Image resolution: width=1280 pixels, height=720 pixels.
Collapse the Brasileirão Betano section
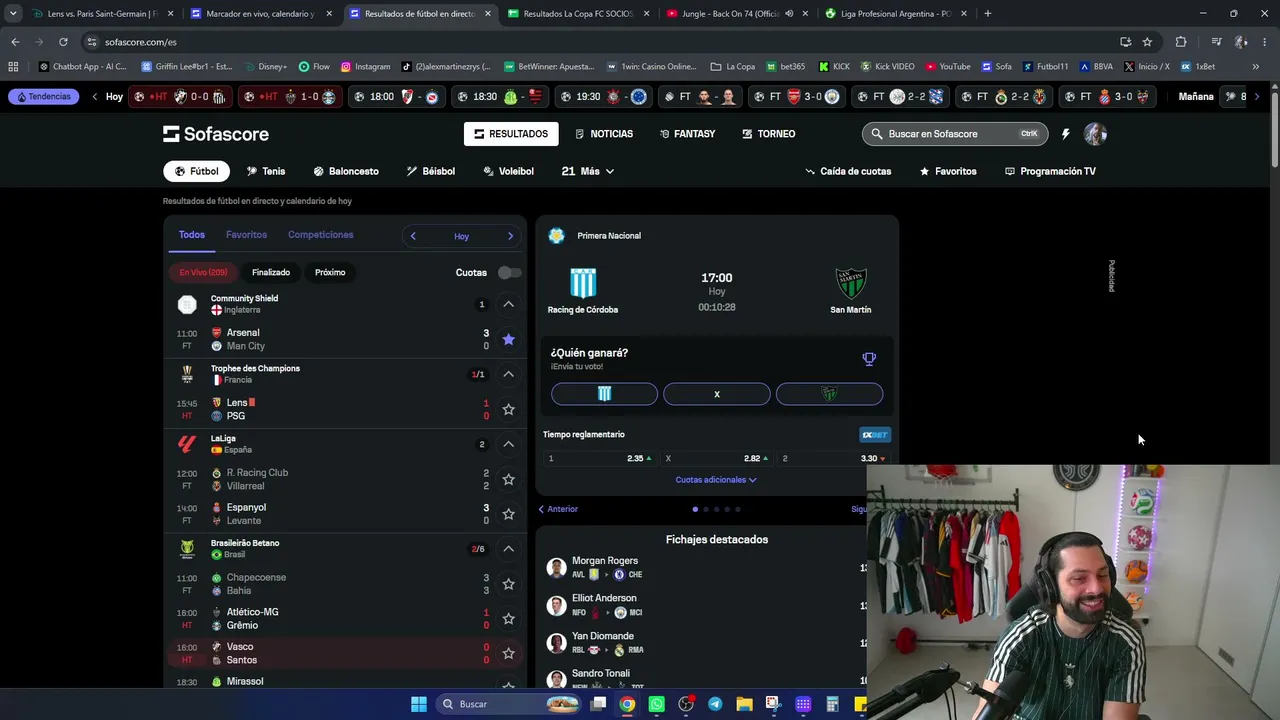coord(508,549)
